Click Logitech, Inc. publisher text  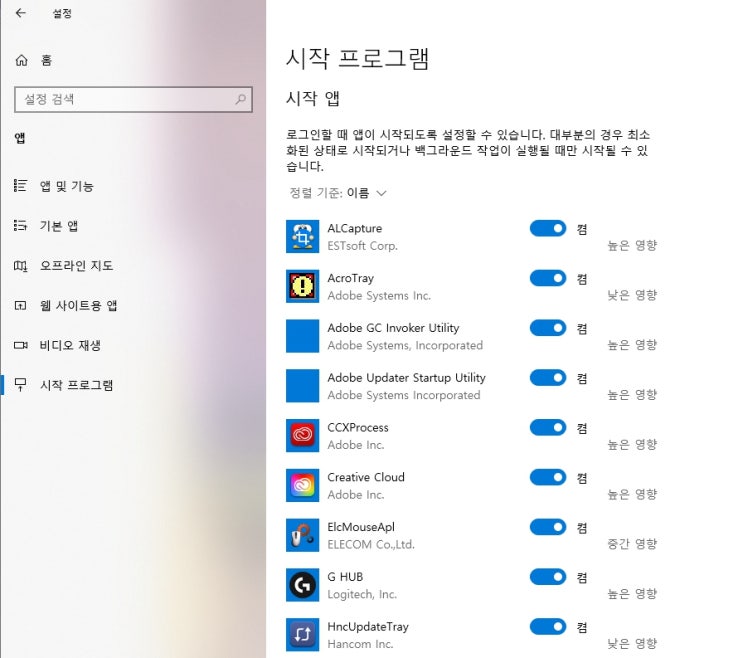tap(362, 594)
